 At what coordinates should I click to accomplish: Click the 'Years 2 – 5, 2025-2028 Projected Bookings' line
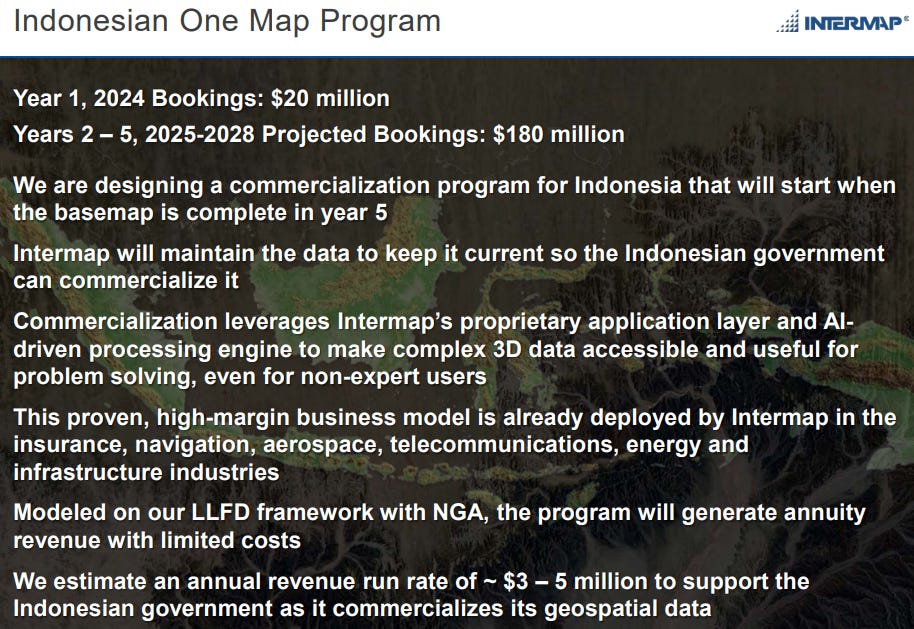tap(318, 135)
